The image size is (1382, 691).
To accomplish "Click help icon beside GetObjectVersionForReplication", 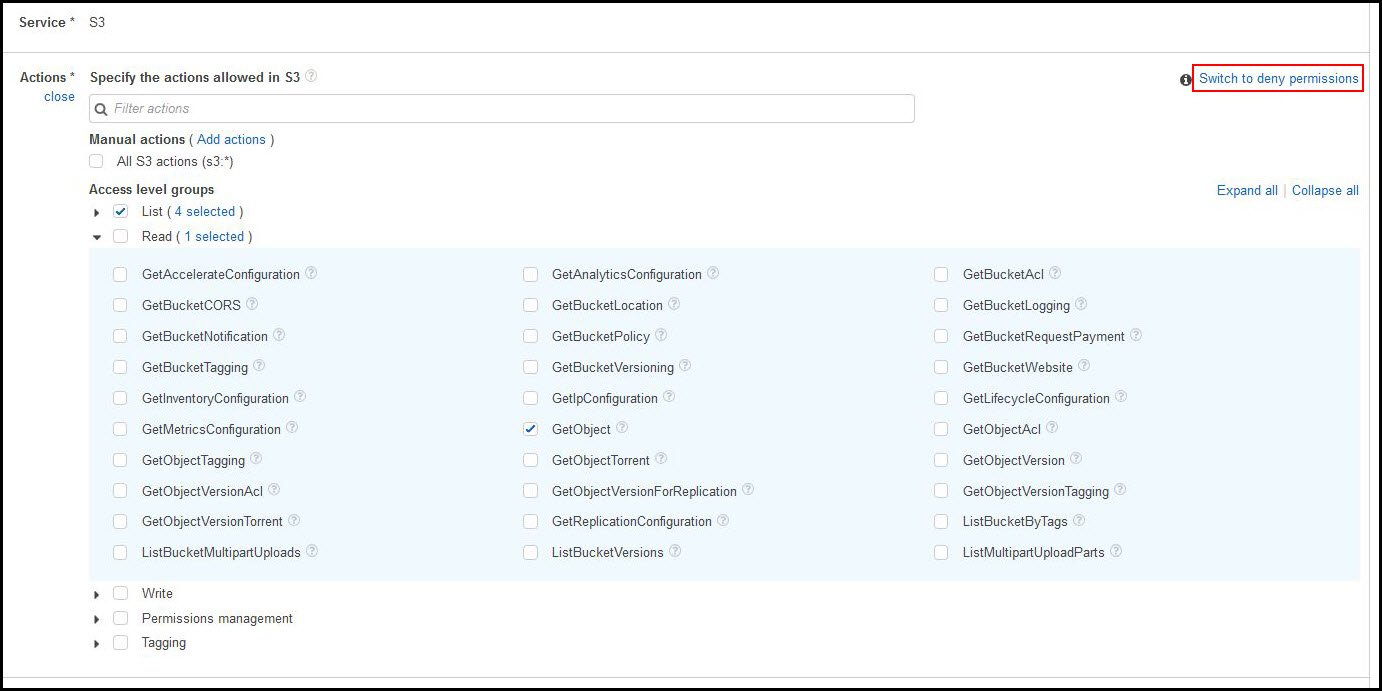I will coord(748,490).
